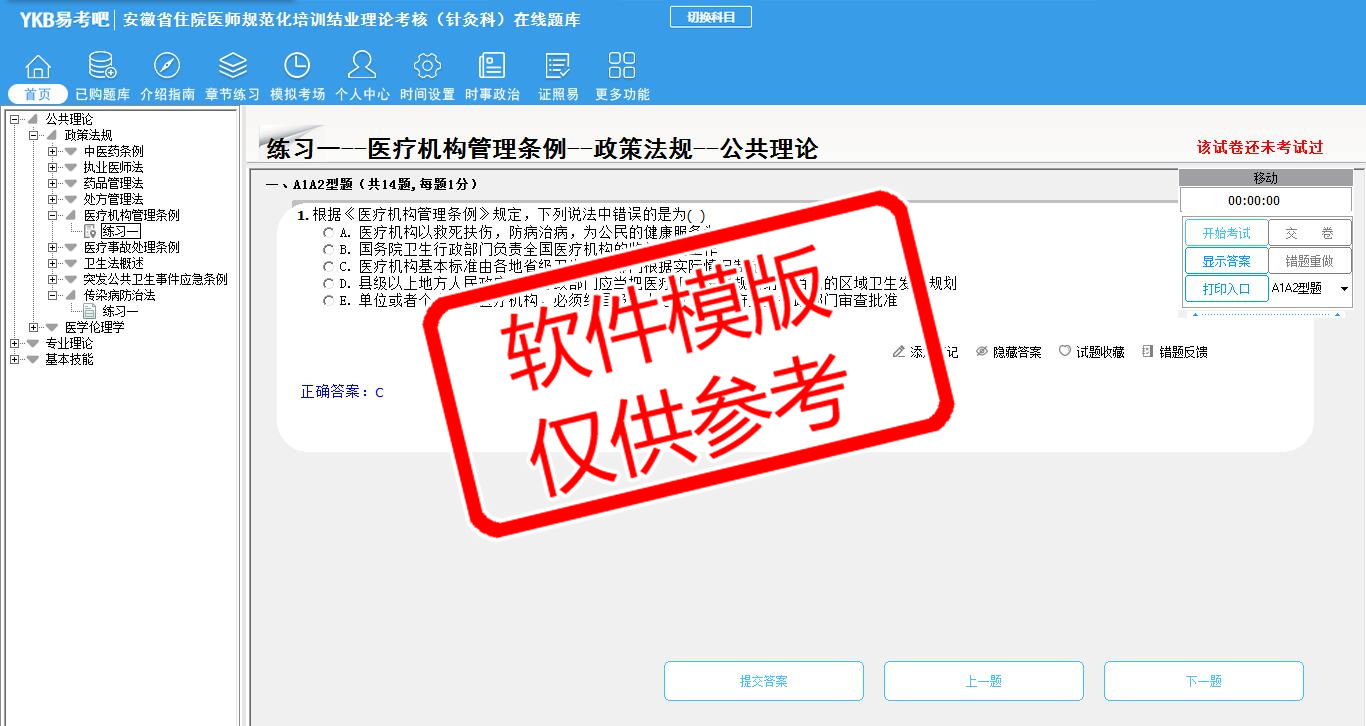1366x726 pixels.
Task: Open the 已购题库 database icon
Action: (102, 67)
